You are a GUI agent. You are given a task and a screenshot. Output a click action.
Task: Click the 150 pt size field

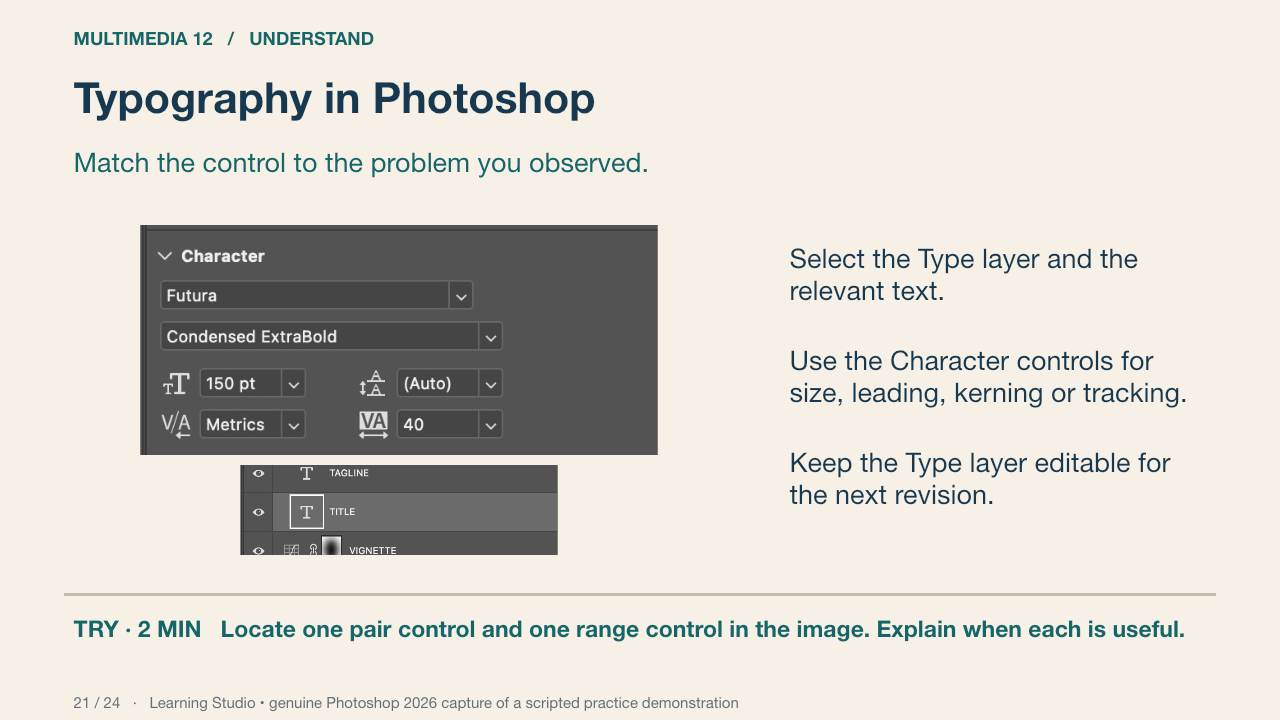241,384
